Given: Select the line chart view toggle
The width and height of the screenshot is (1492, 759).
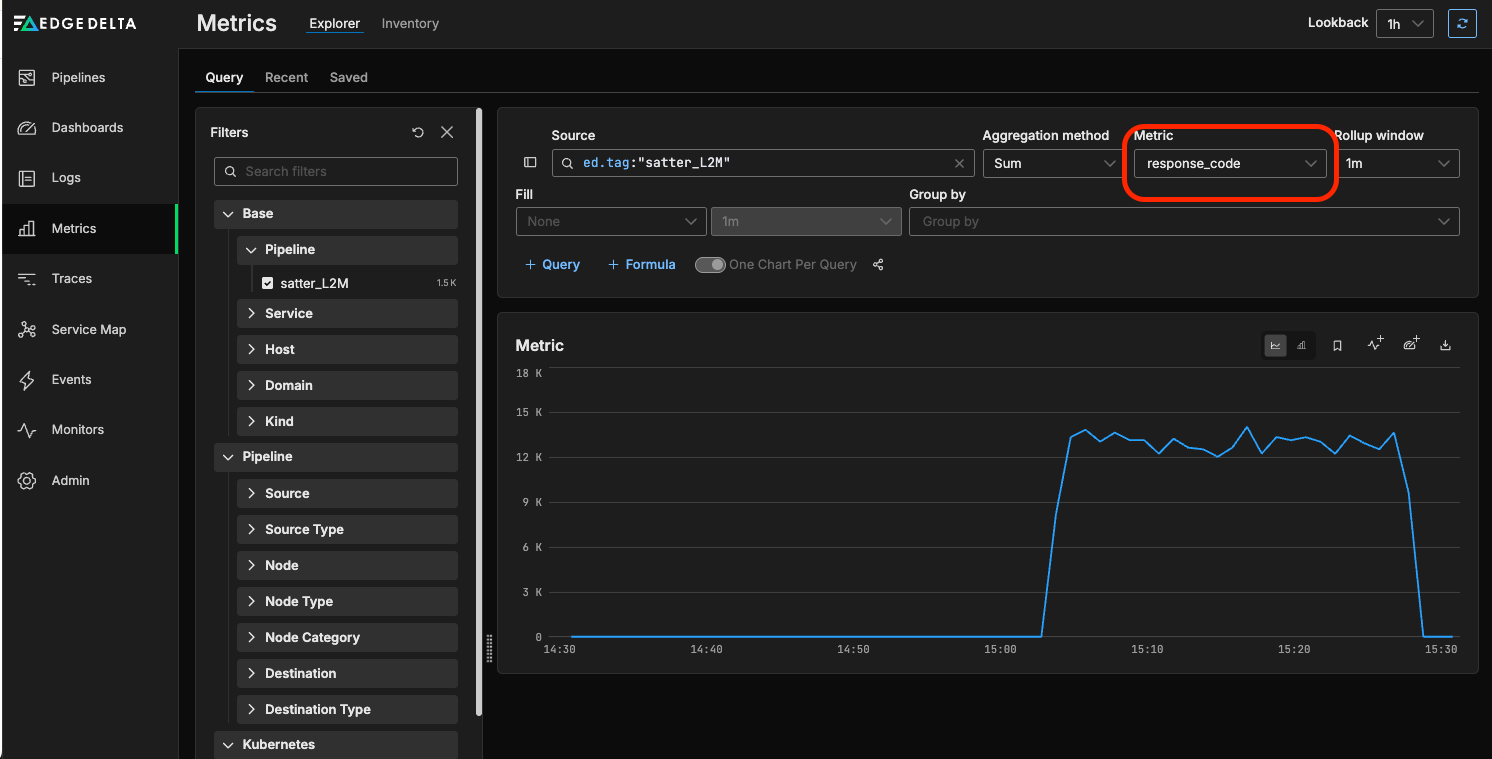Looking at the screenshot, I should (x=1275, y=345).
